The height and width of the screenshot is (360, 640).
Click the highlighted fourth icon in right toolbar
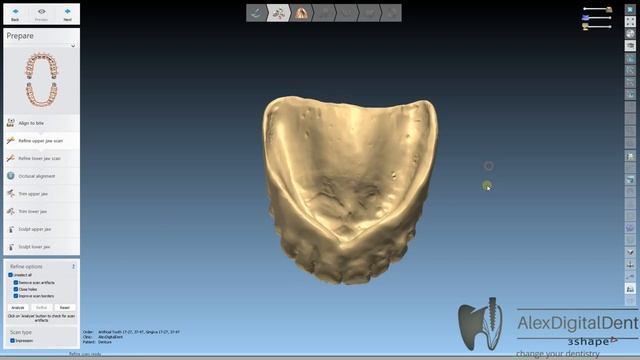(x=630, y=46)
